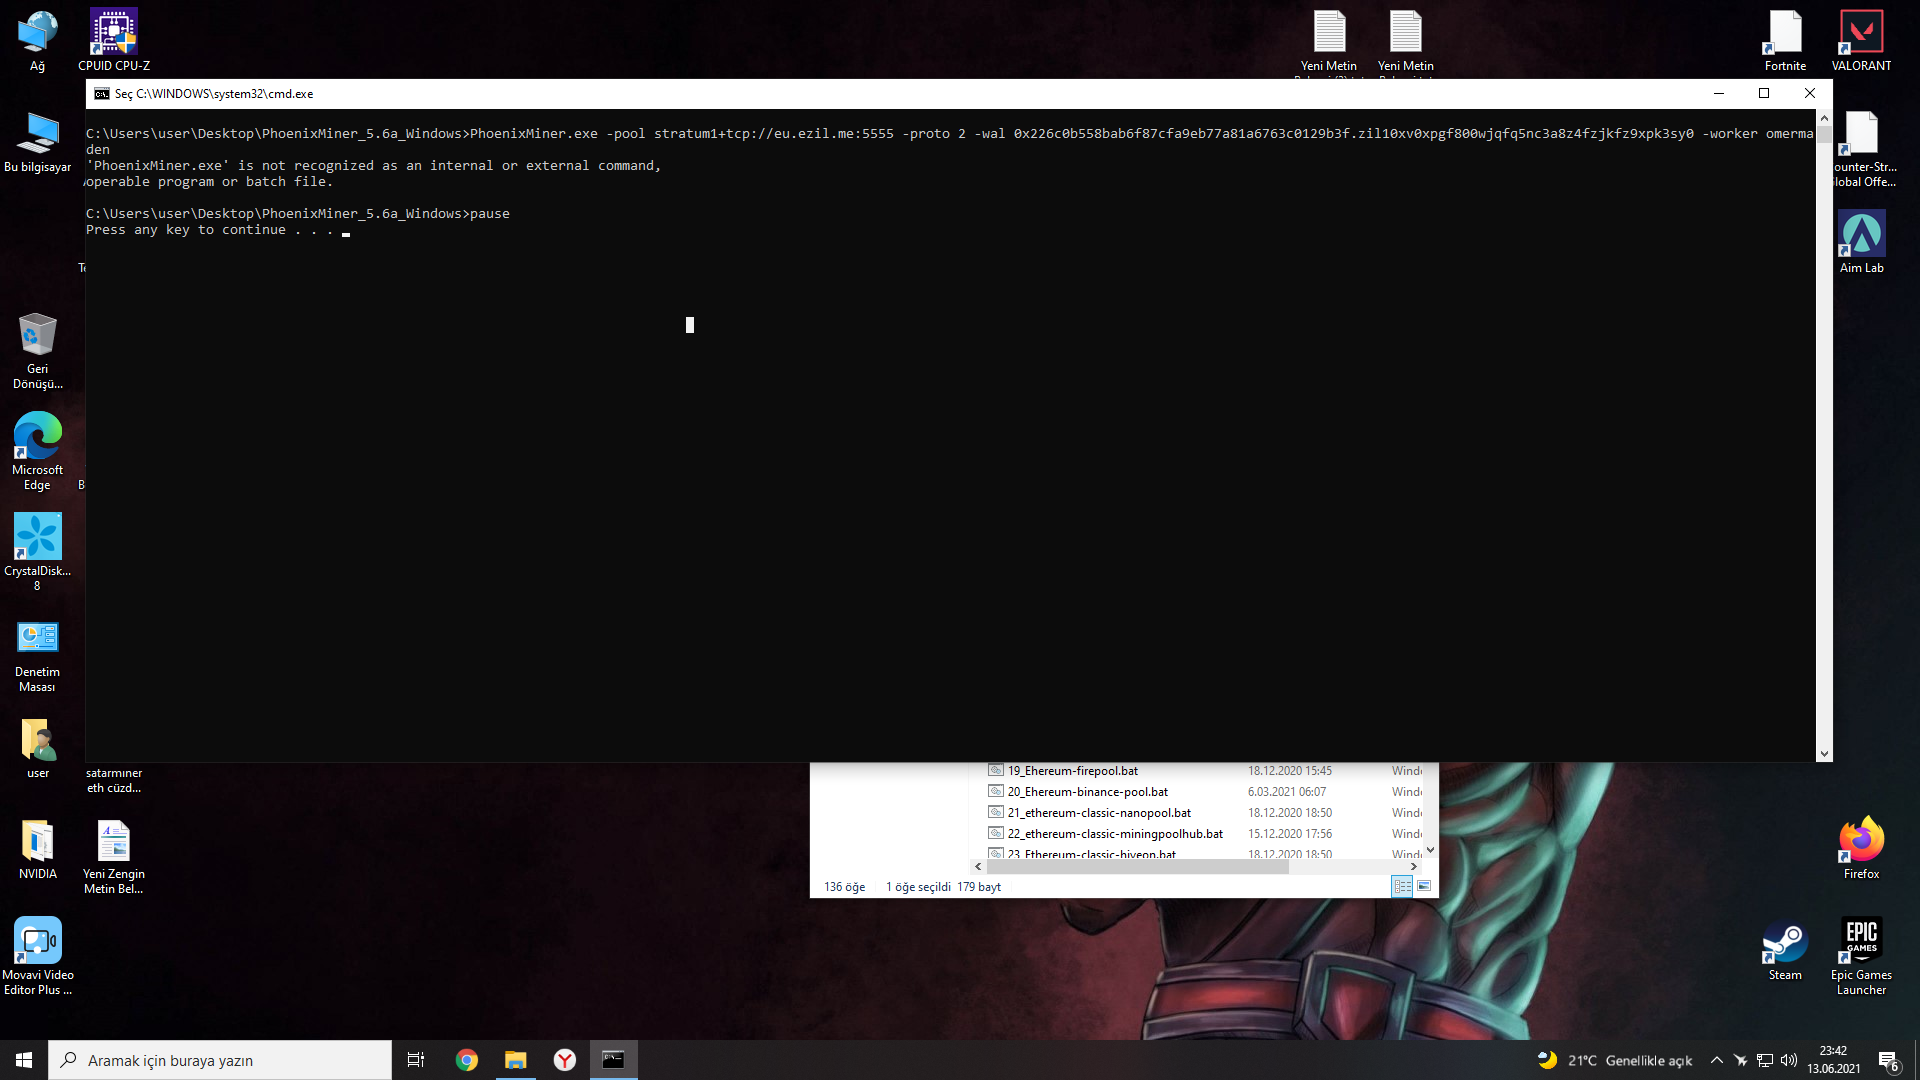
Task: Click date 6.03.2021 06:07 in Explorer
Action: click(x=1287, y=792)
